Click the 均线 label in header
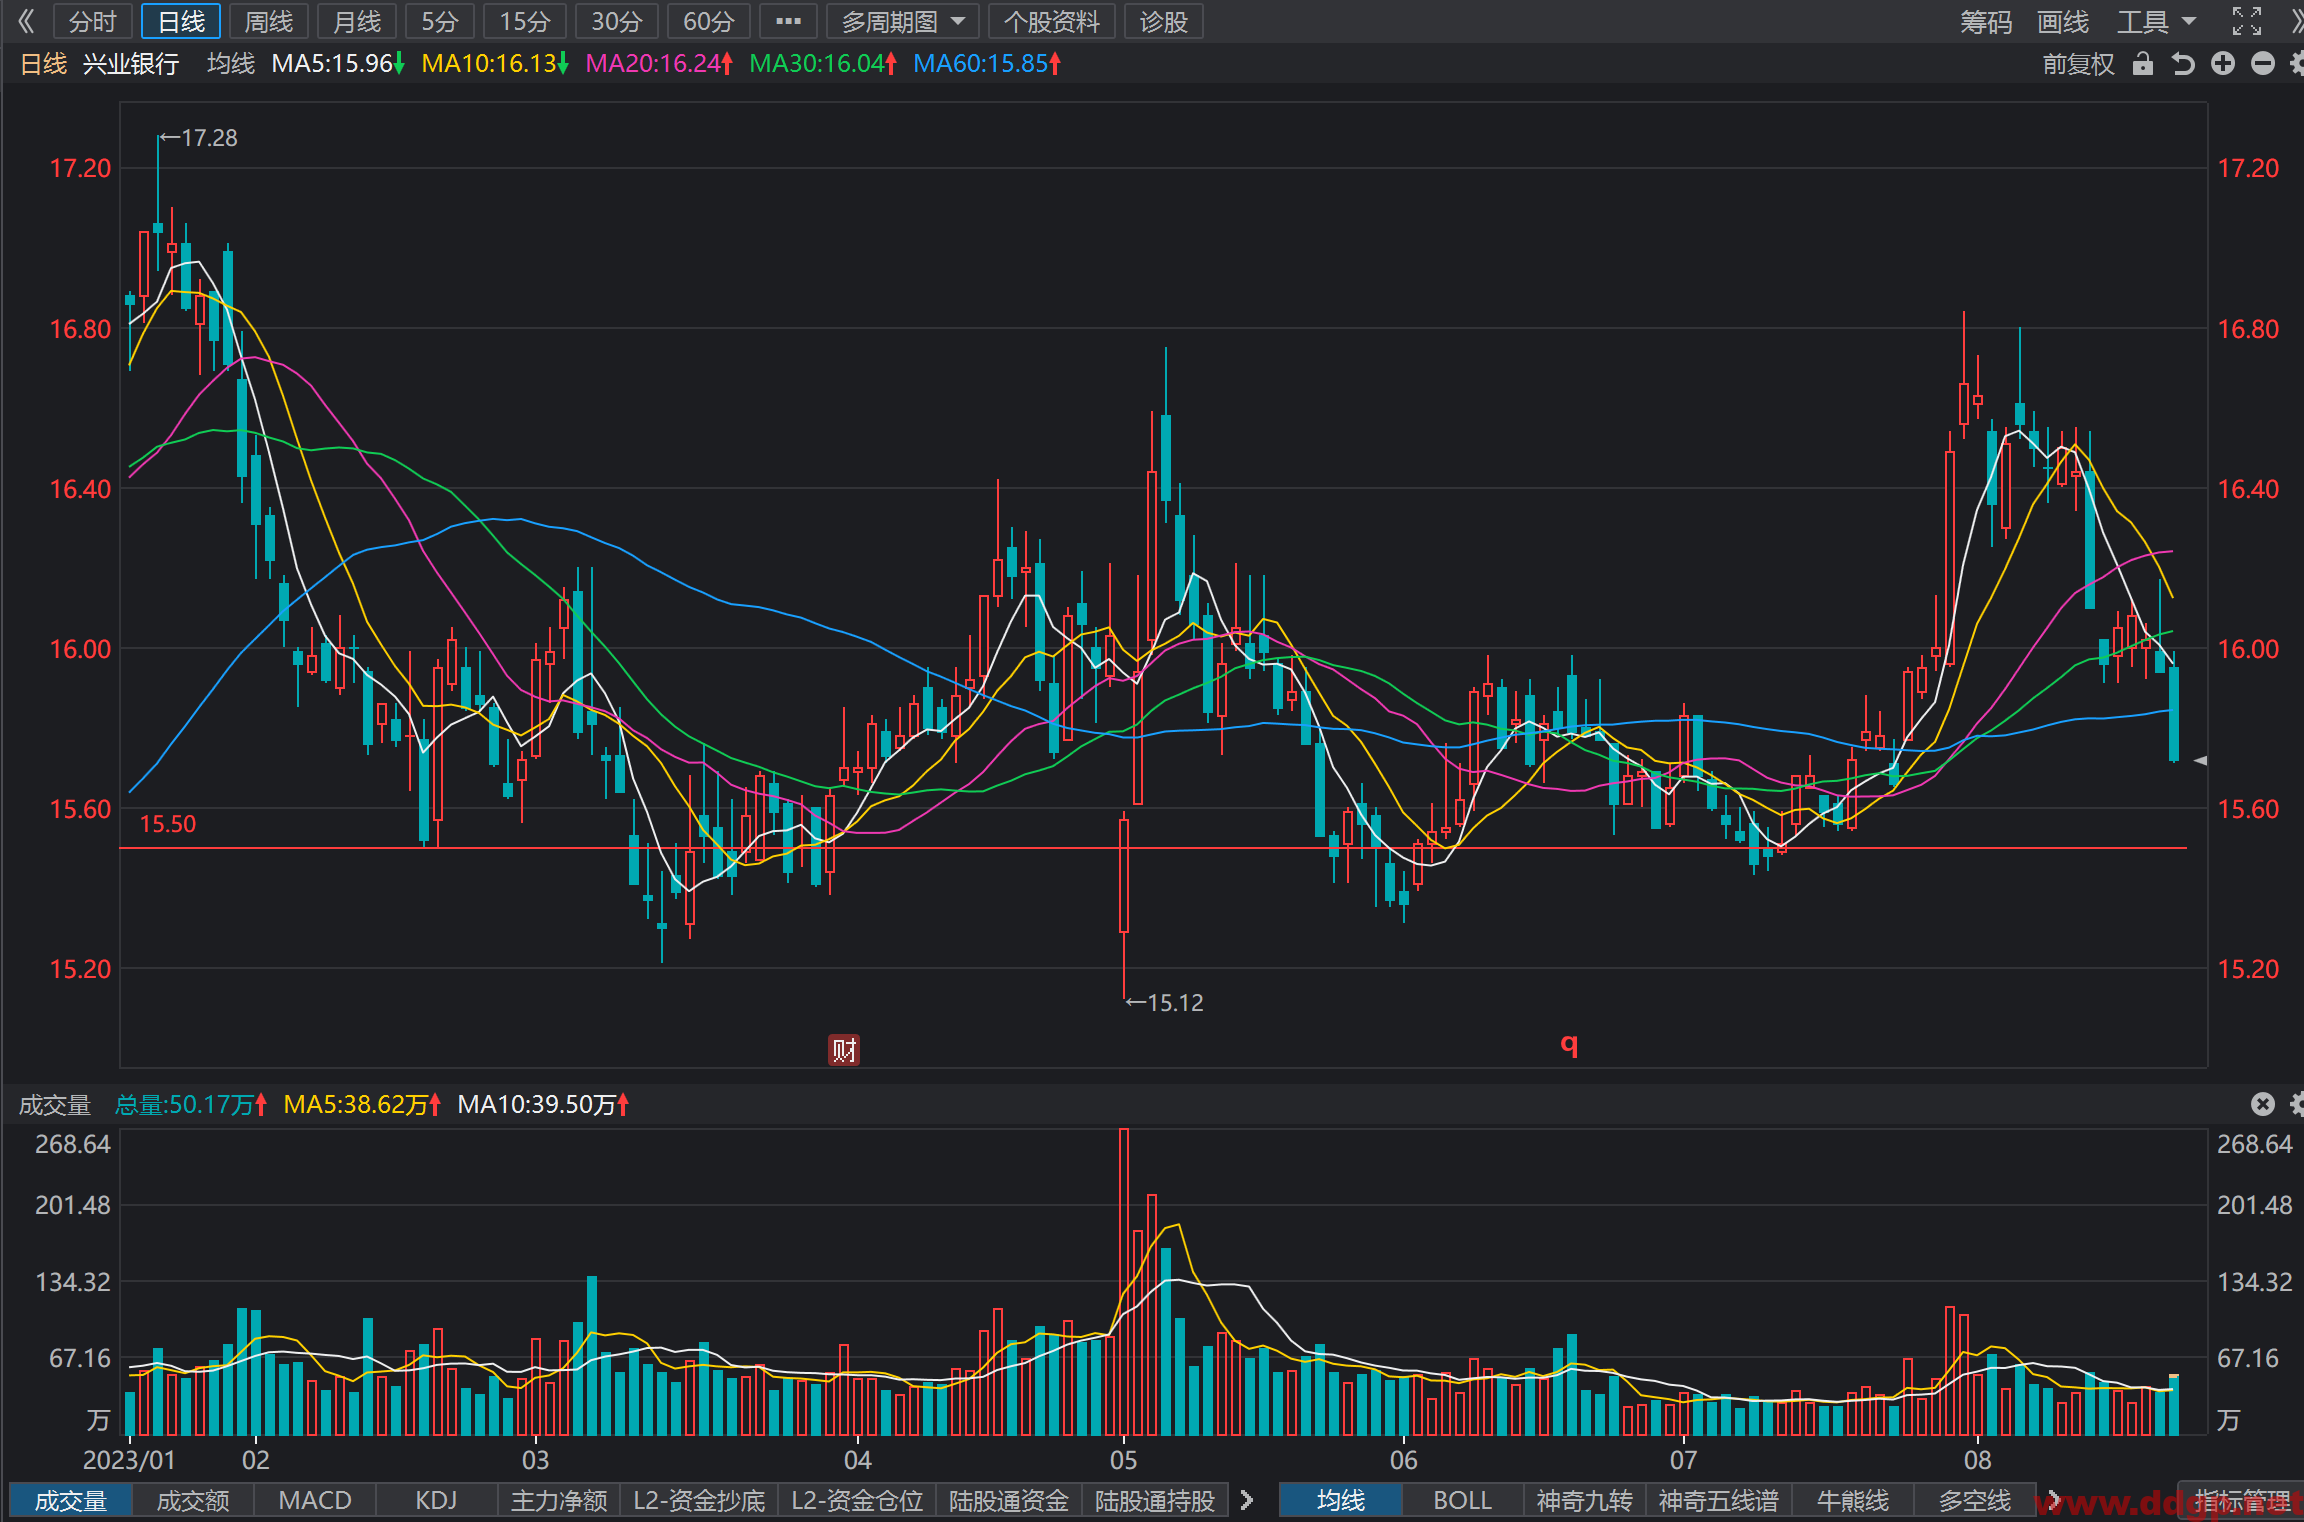This screenshot has width=2304, height=1522. click(x=231, y=64)
